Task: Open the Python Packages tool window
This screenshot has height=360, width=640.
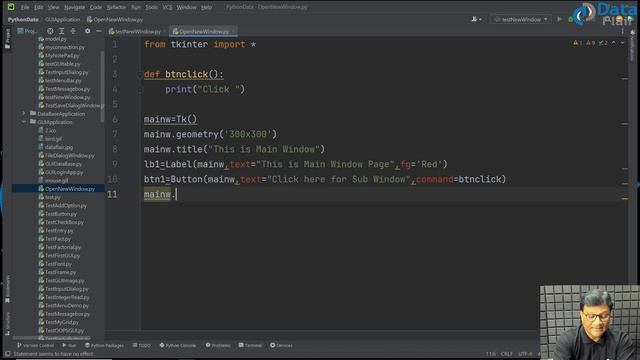Action: click(104, 345)
